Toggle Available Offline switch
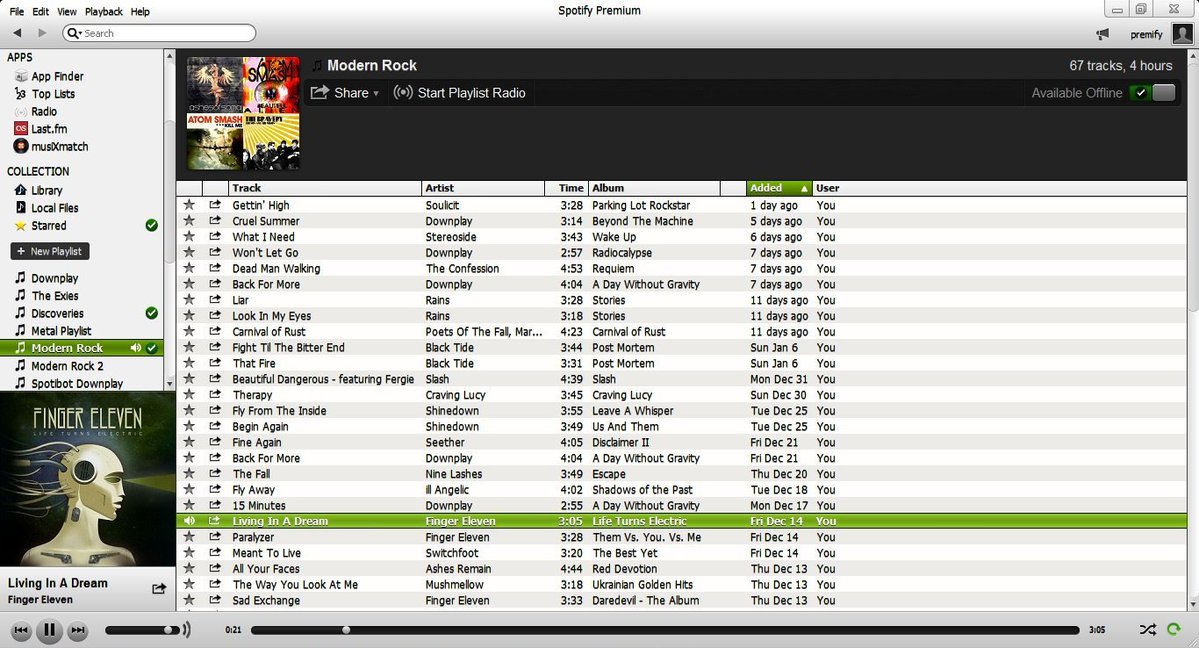 1152,93
